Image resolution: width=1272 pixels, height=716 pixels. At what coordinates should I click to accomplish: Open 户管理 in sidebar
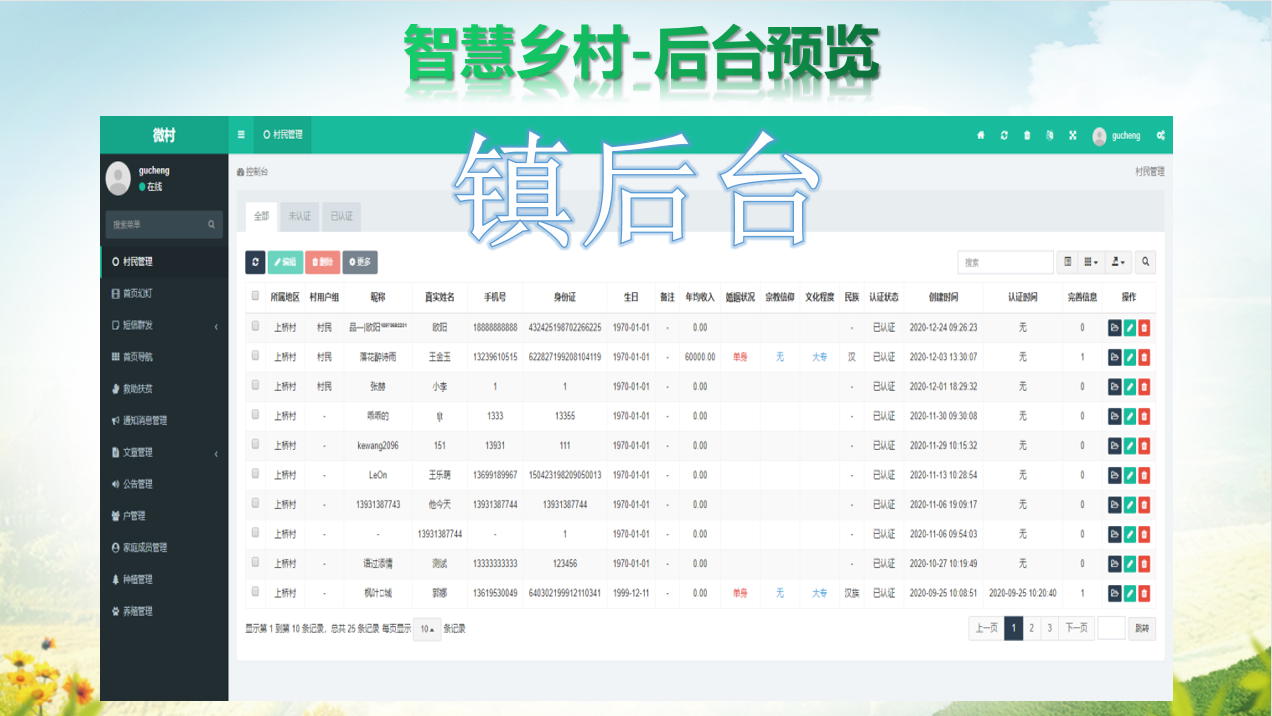164,516
